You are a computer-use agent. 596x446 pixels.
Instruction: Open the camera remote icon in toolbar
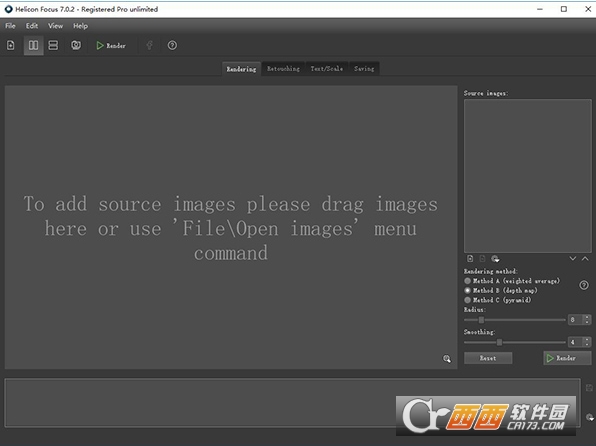[x=76, y=45]
